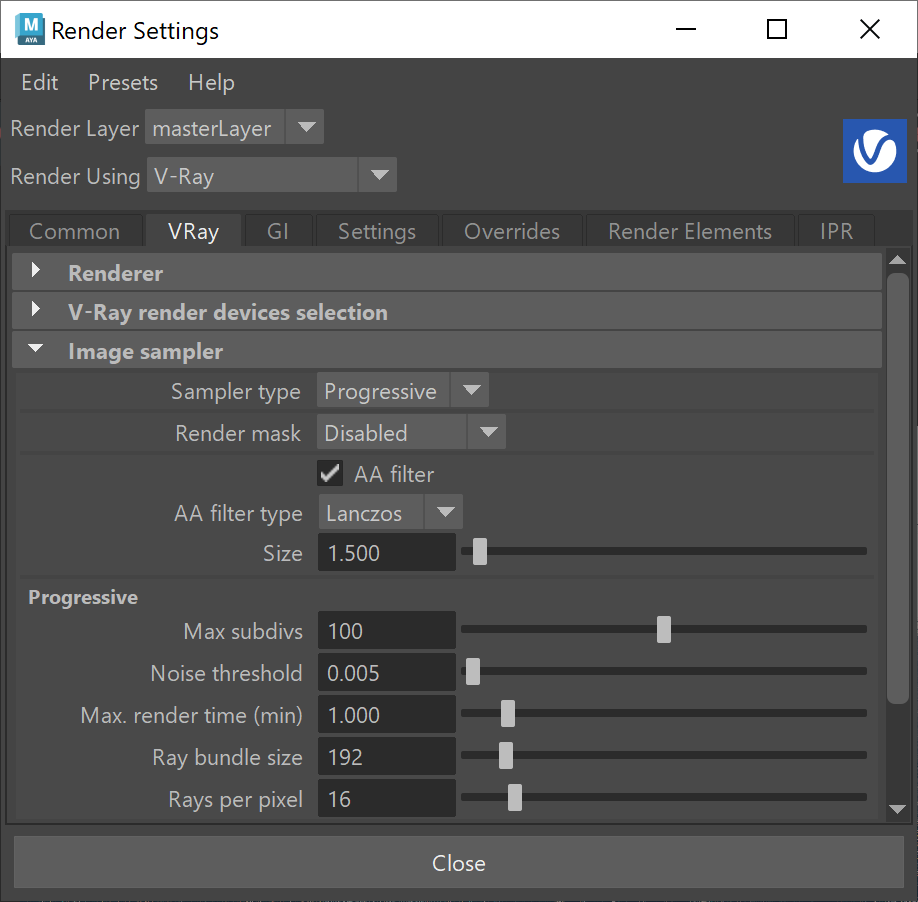Screen dimensions: 918x902
Task: Click the Ray bundle size value field
Action: click(387, 757)
